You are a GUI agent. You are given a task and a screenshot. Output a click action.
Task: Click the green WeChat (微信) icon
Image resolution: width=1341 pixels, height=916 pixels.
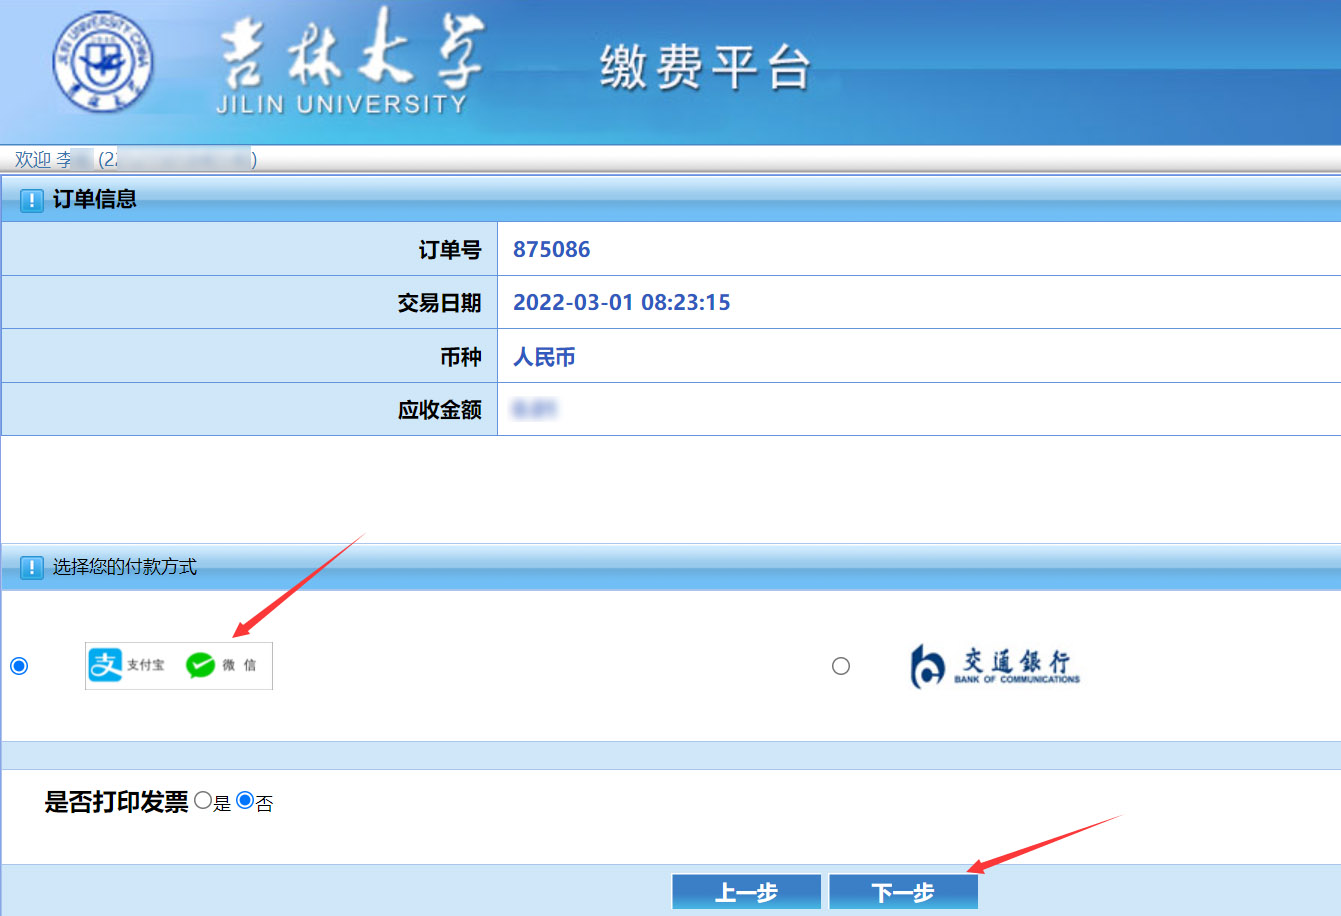tap(201, 665)
